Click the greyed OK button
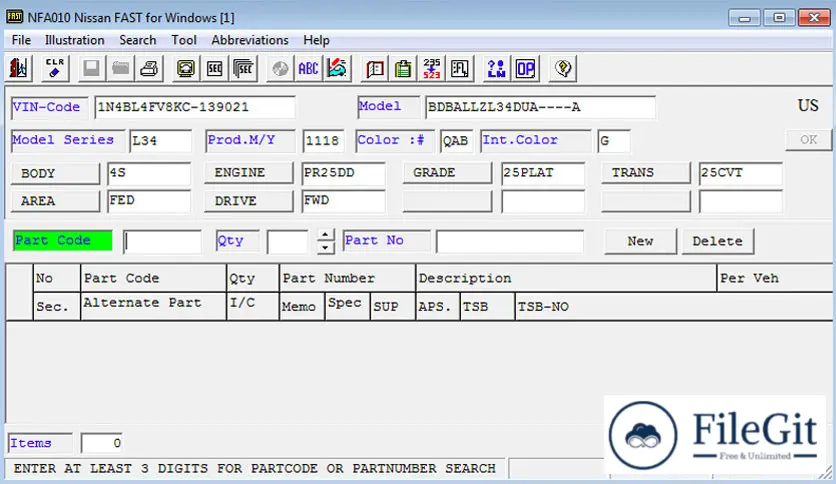 808,140
